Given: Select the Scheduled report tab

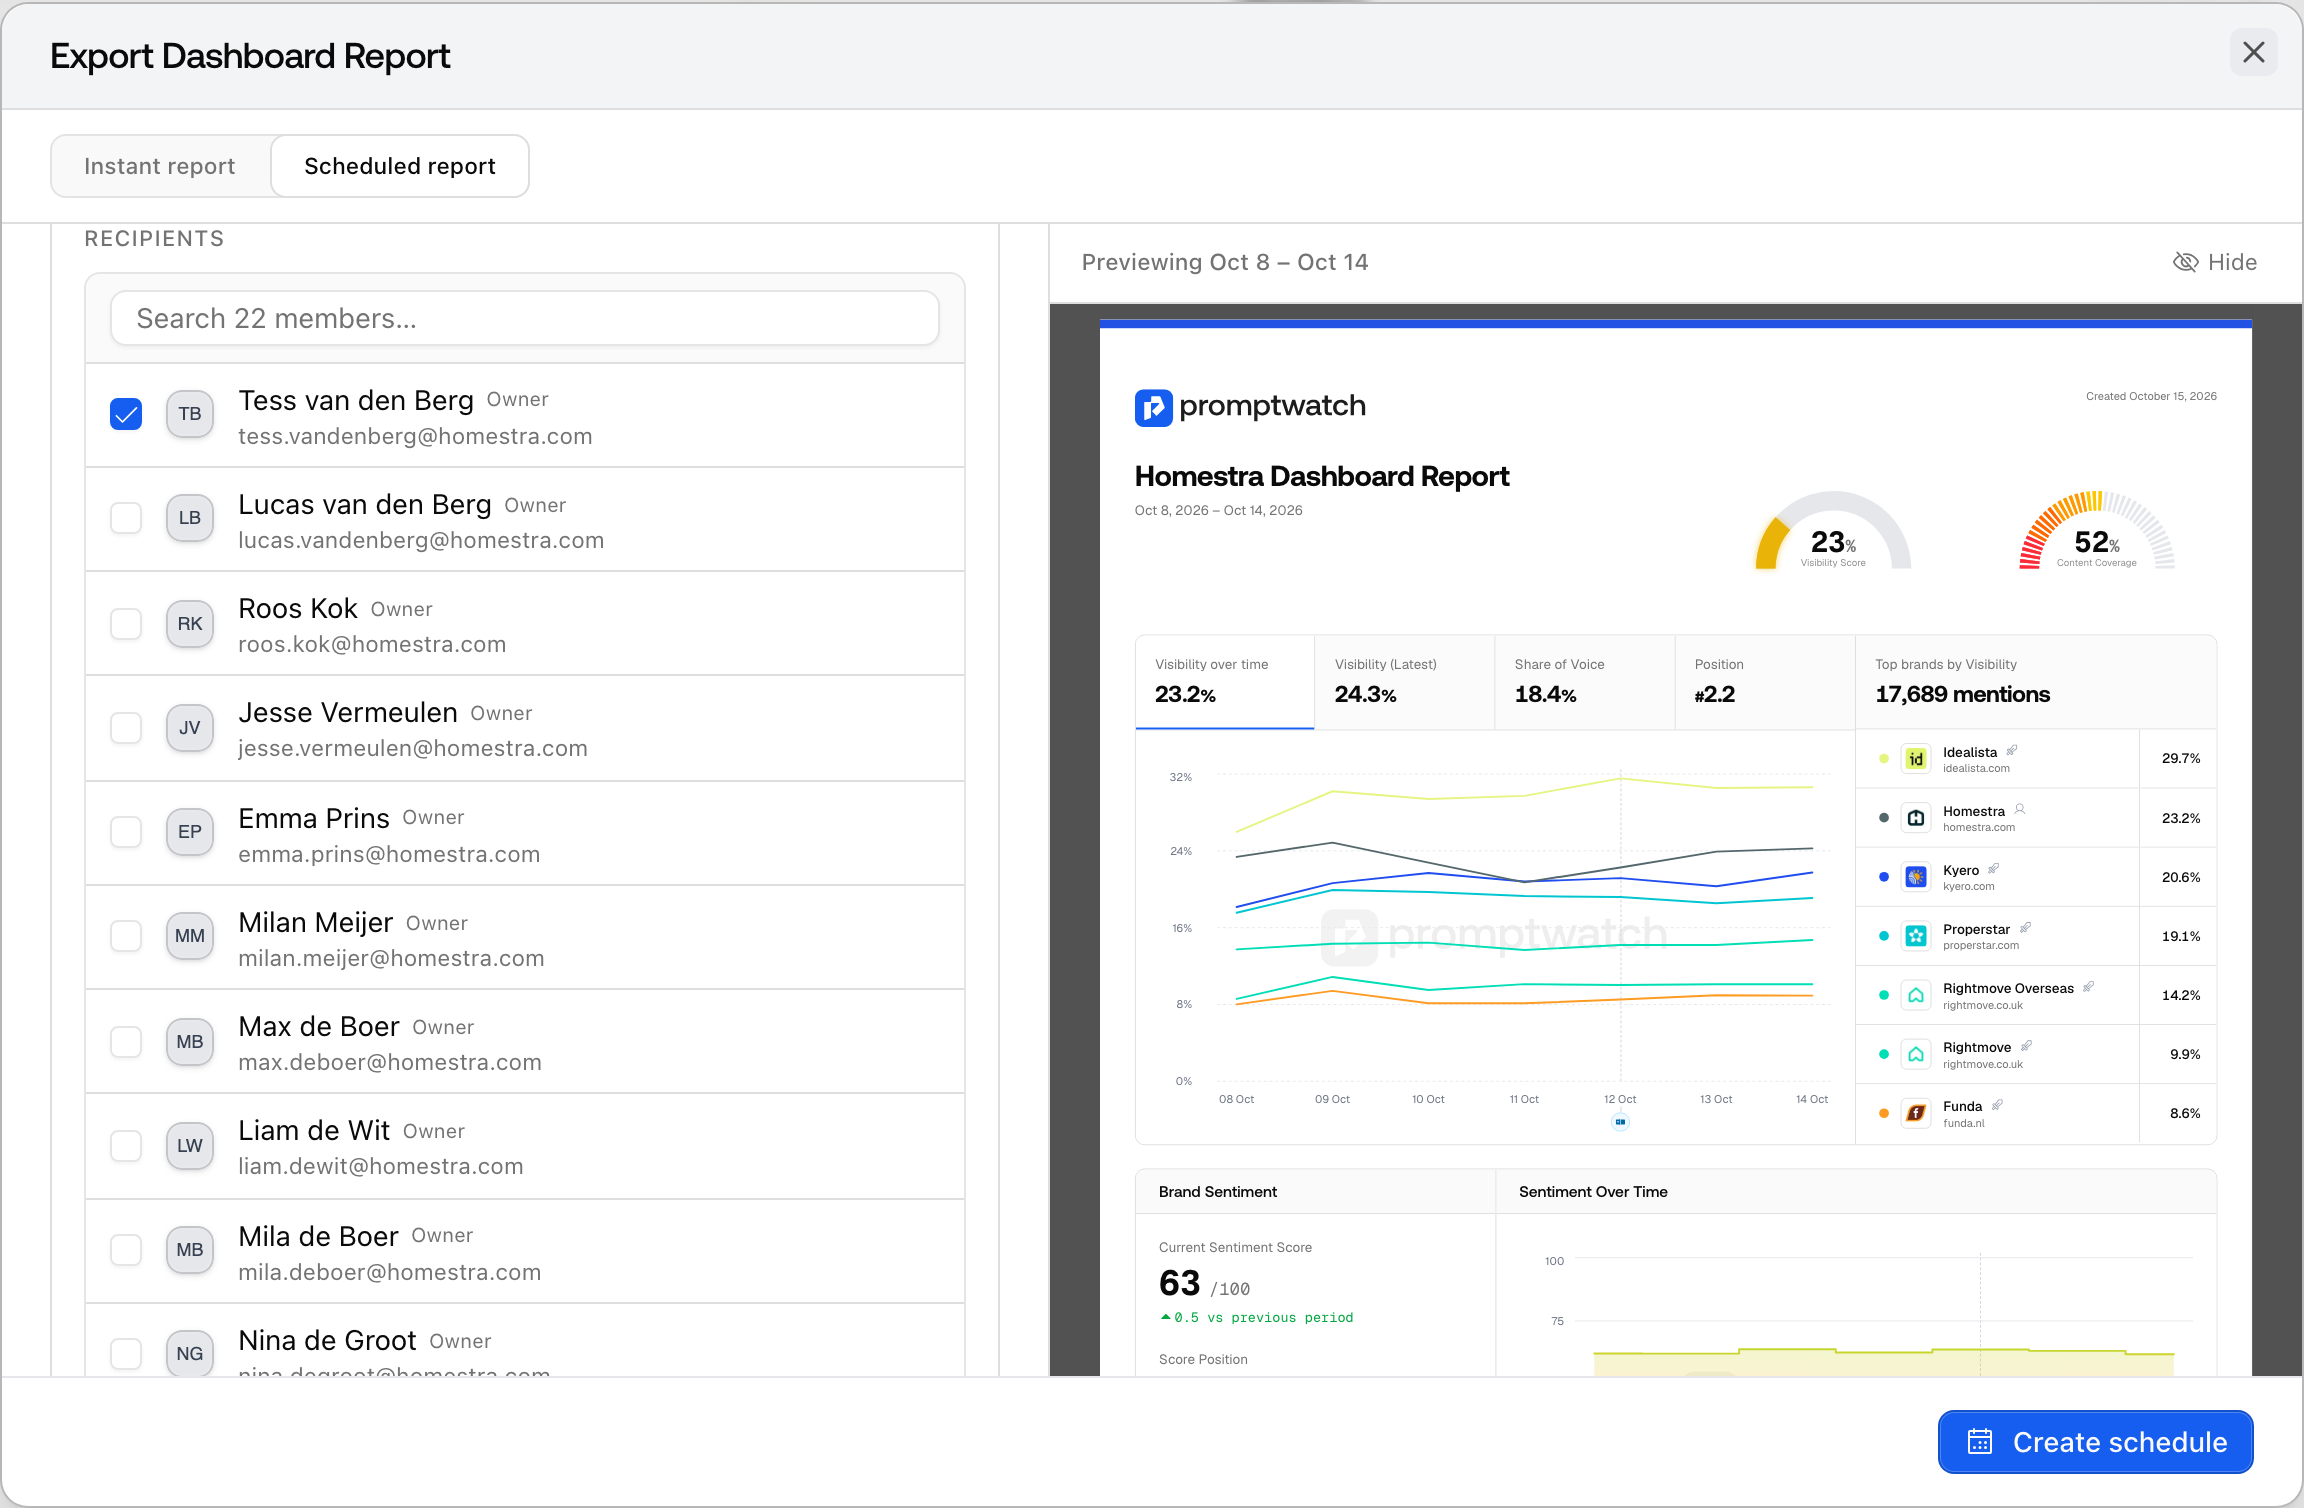Looking at the screenshot, I should coord(399,166).
